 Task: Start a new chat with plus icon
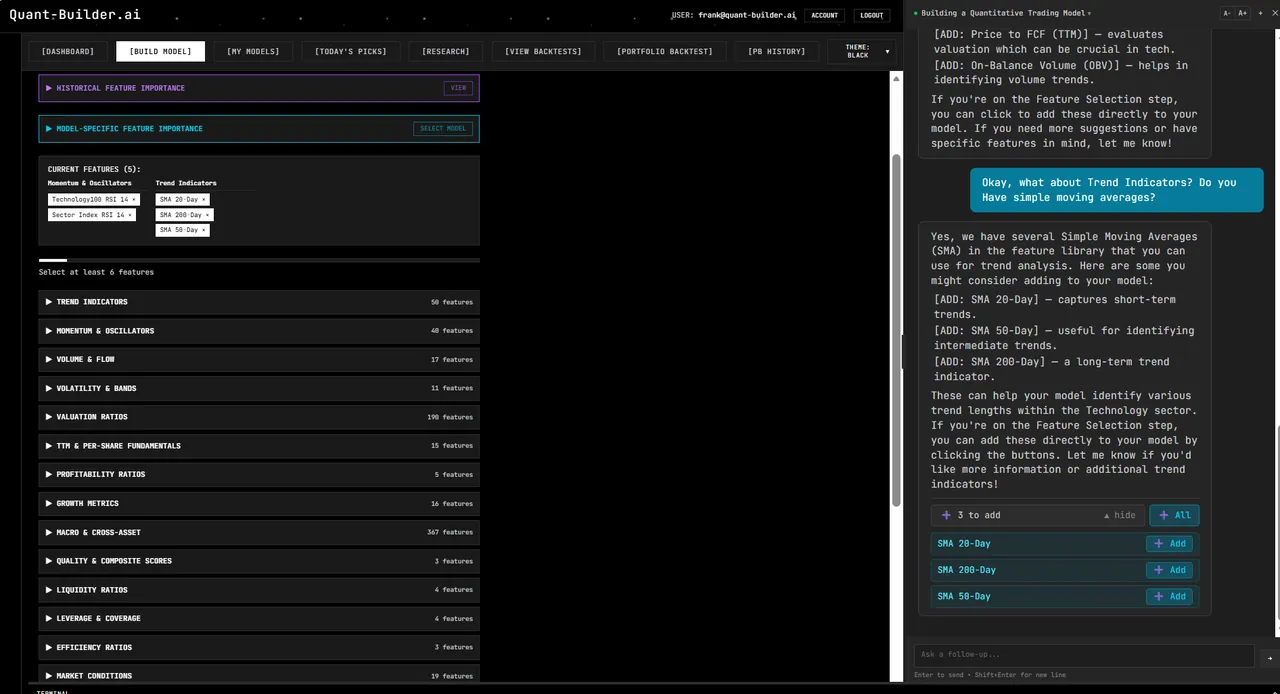coord(1259,13)
